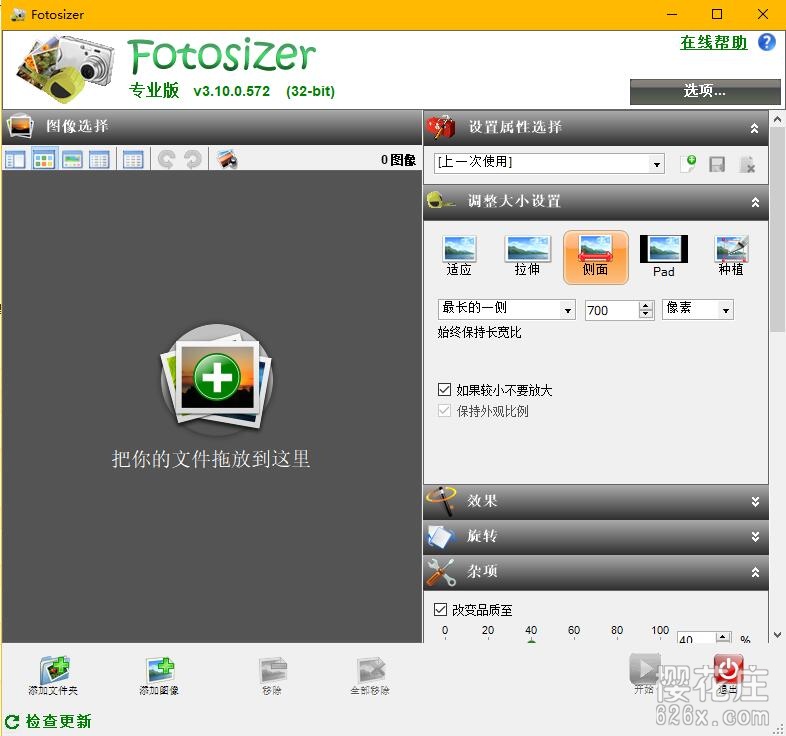Click the new profile icon with green plus

pos(688,163)
